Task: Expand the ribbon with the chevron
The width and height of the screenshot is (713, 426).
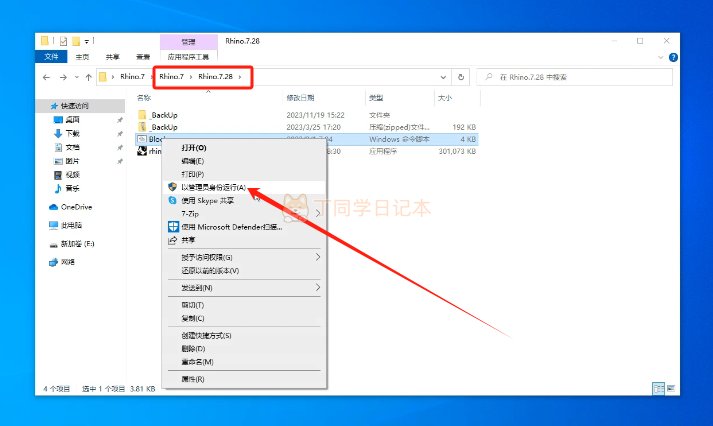Action: click(660, 57)
